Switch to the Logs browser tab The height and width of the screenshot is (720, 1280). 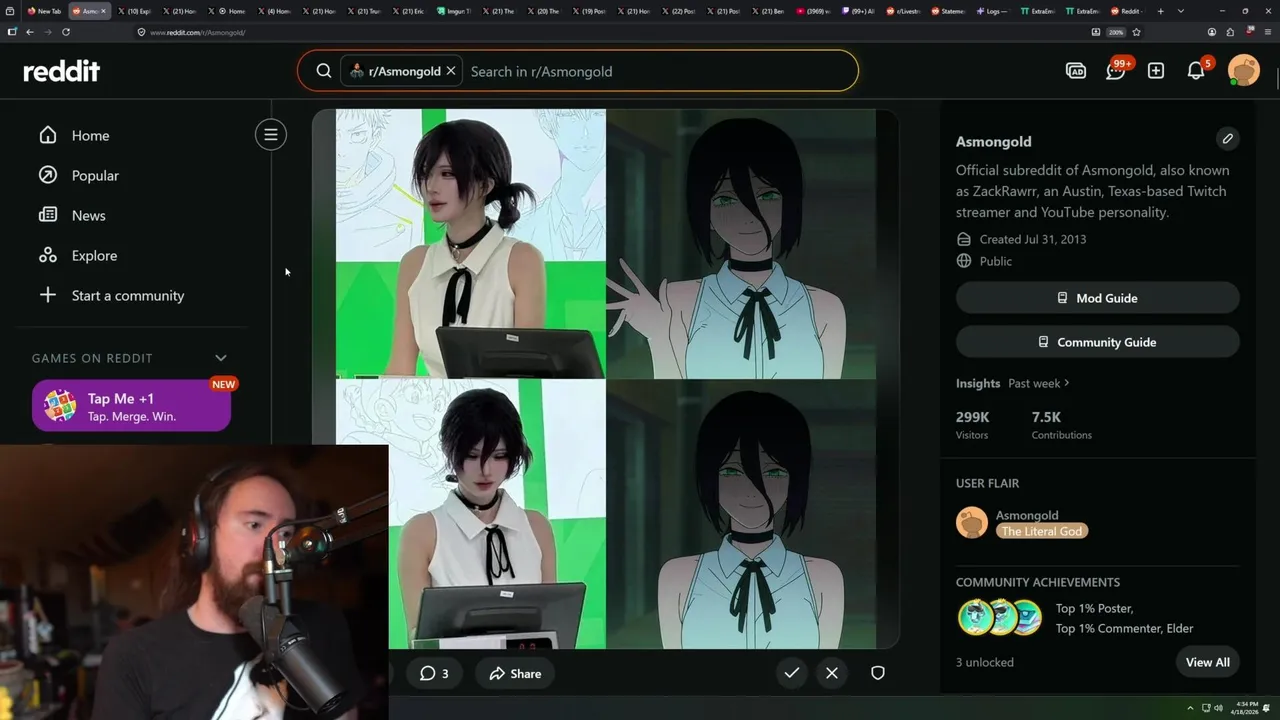tap(993, 11)
